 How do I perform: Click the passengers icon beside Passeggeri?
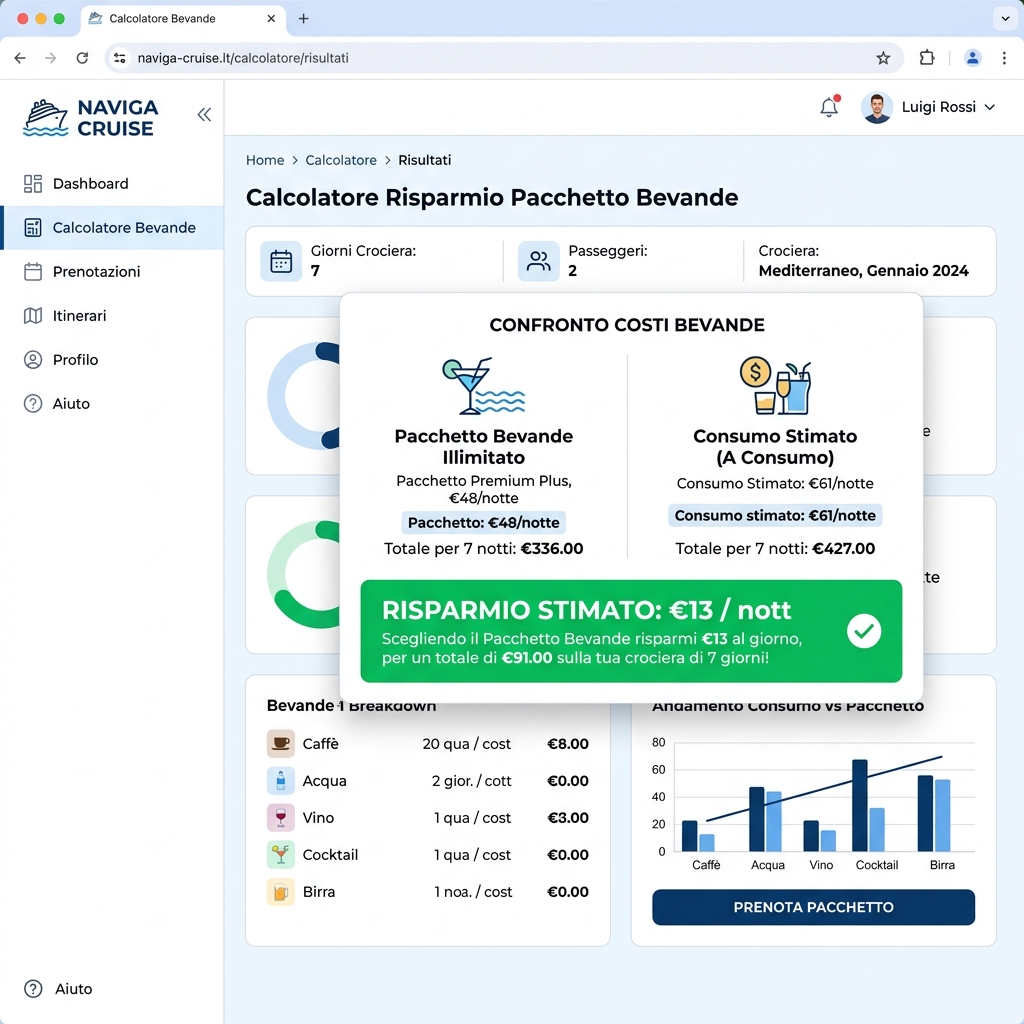(539, 261)
